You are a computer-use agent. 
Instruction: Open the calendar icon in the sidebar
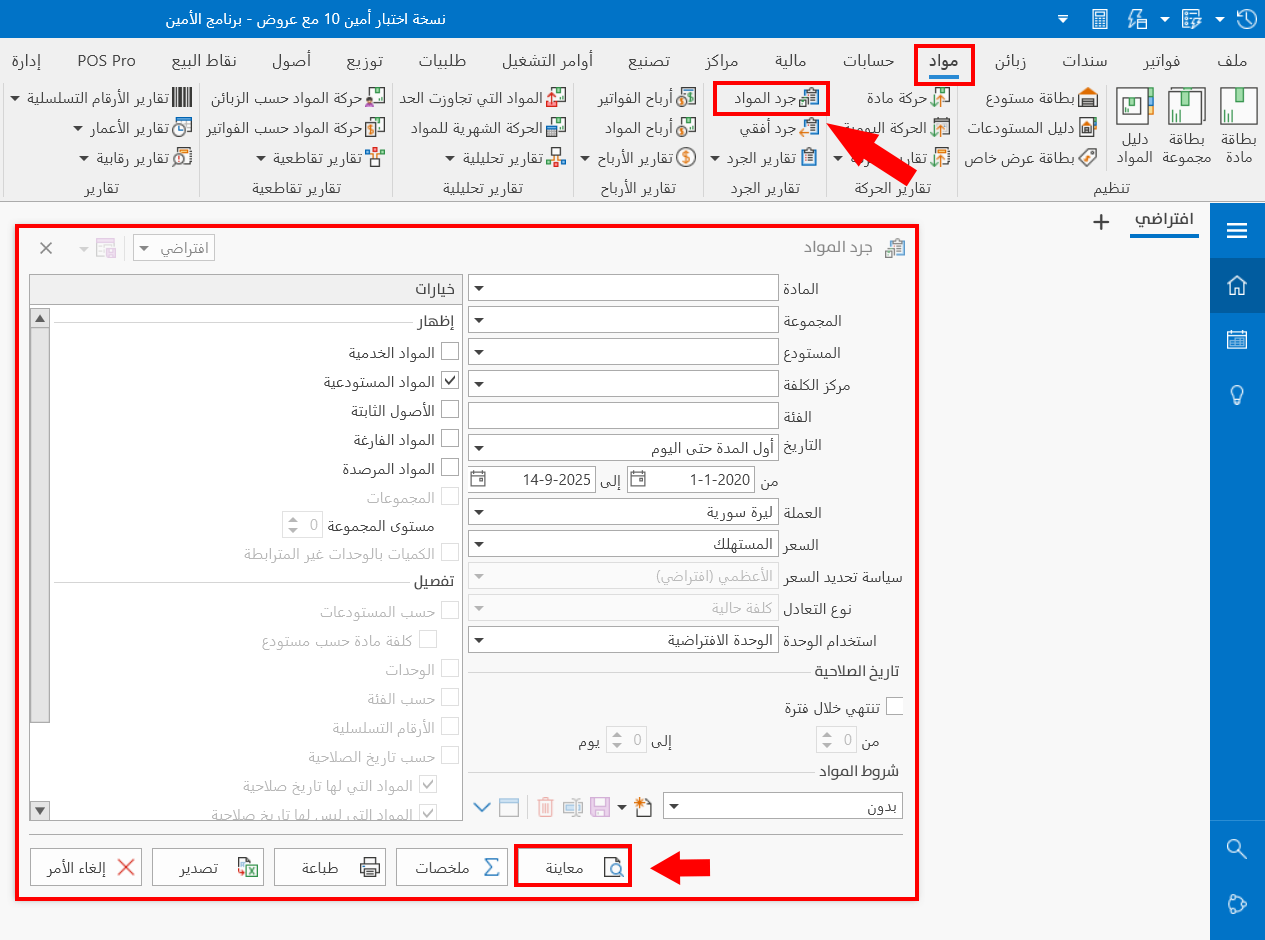pyautogui.click(x=1237, y=338)
